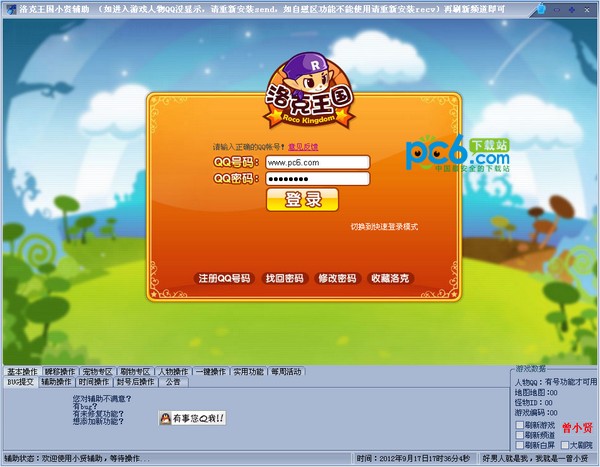Click the 收藏洛克 button
600x467 pixels.
[390, 278]
